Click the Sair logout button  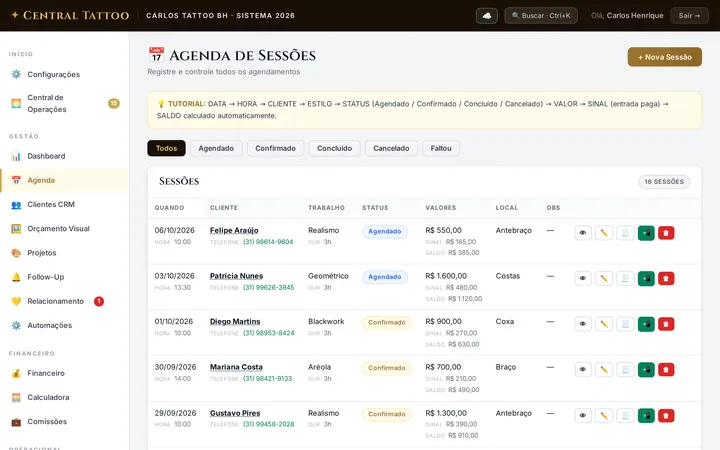coord(689,16)
